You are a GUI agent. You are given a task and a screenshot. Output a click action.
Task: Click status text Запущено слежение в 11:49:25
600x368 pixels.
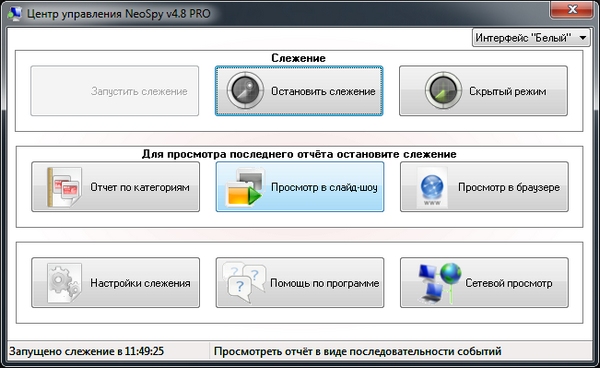click(86, 351)
